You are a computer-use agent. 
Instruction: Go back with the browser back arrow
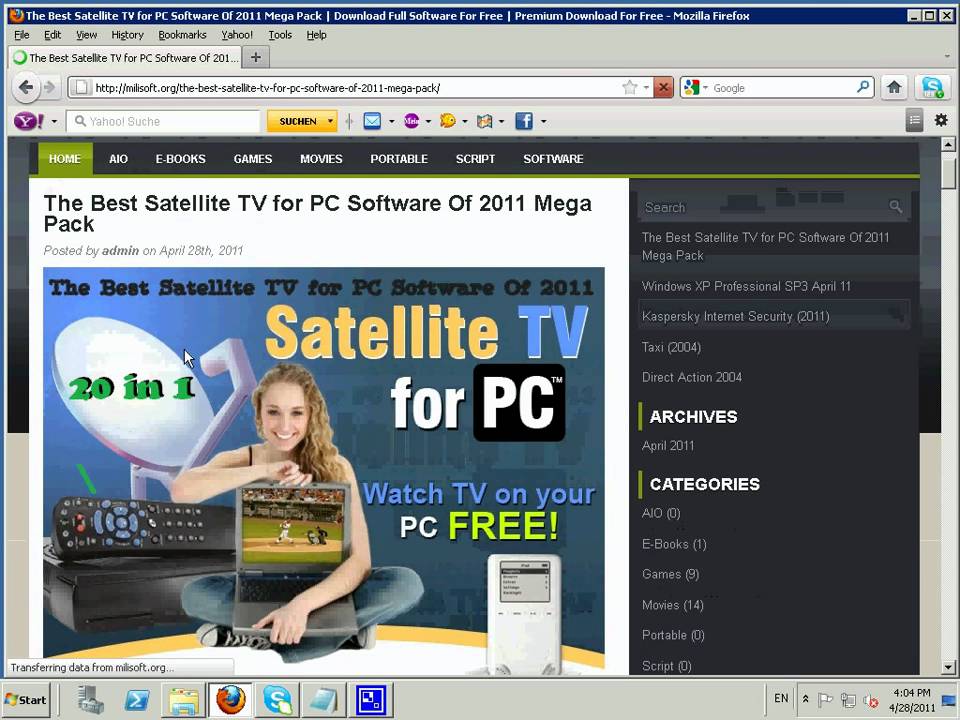[x=26, y=88]
